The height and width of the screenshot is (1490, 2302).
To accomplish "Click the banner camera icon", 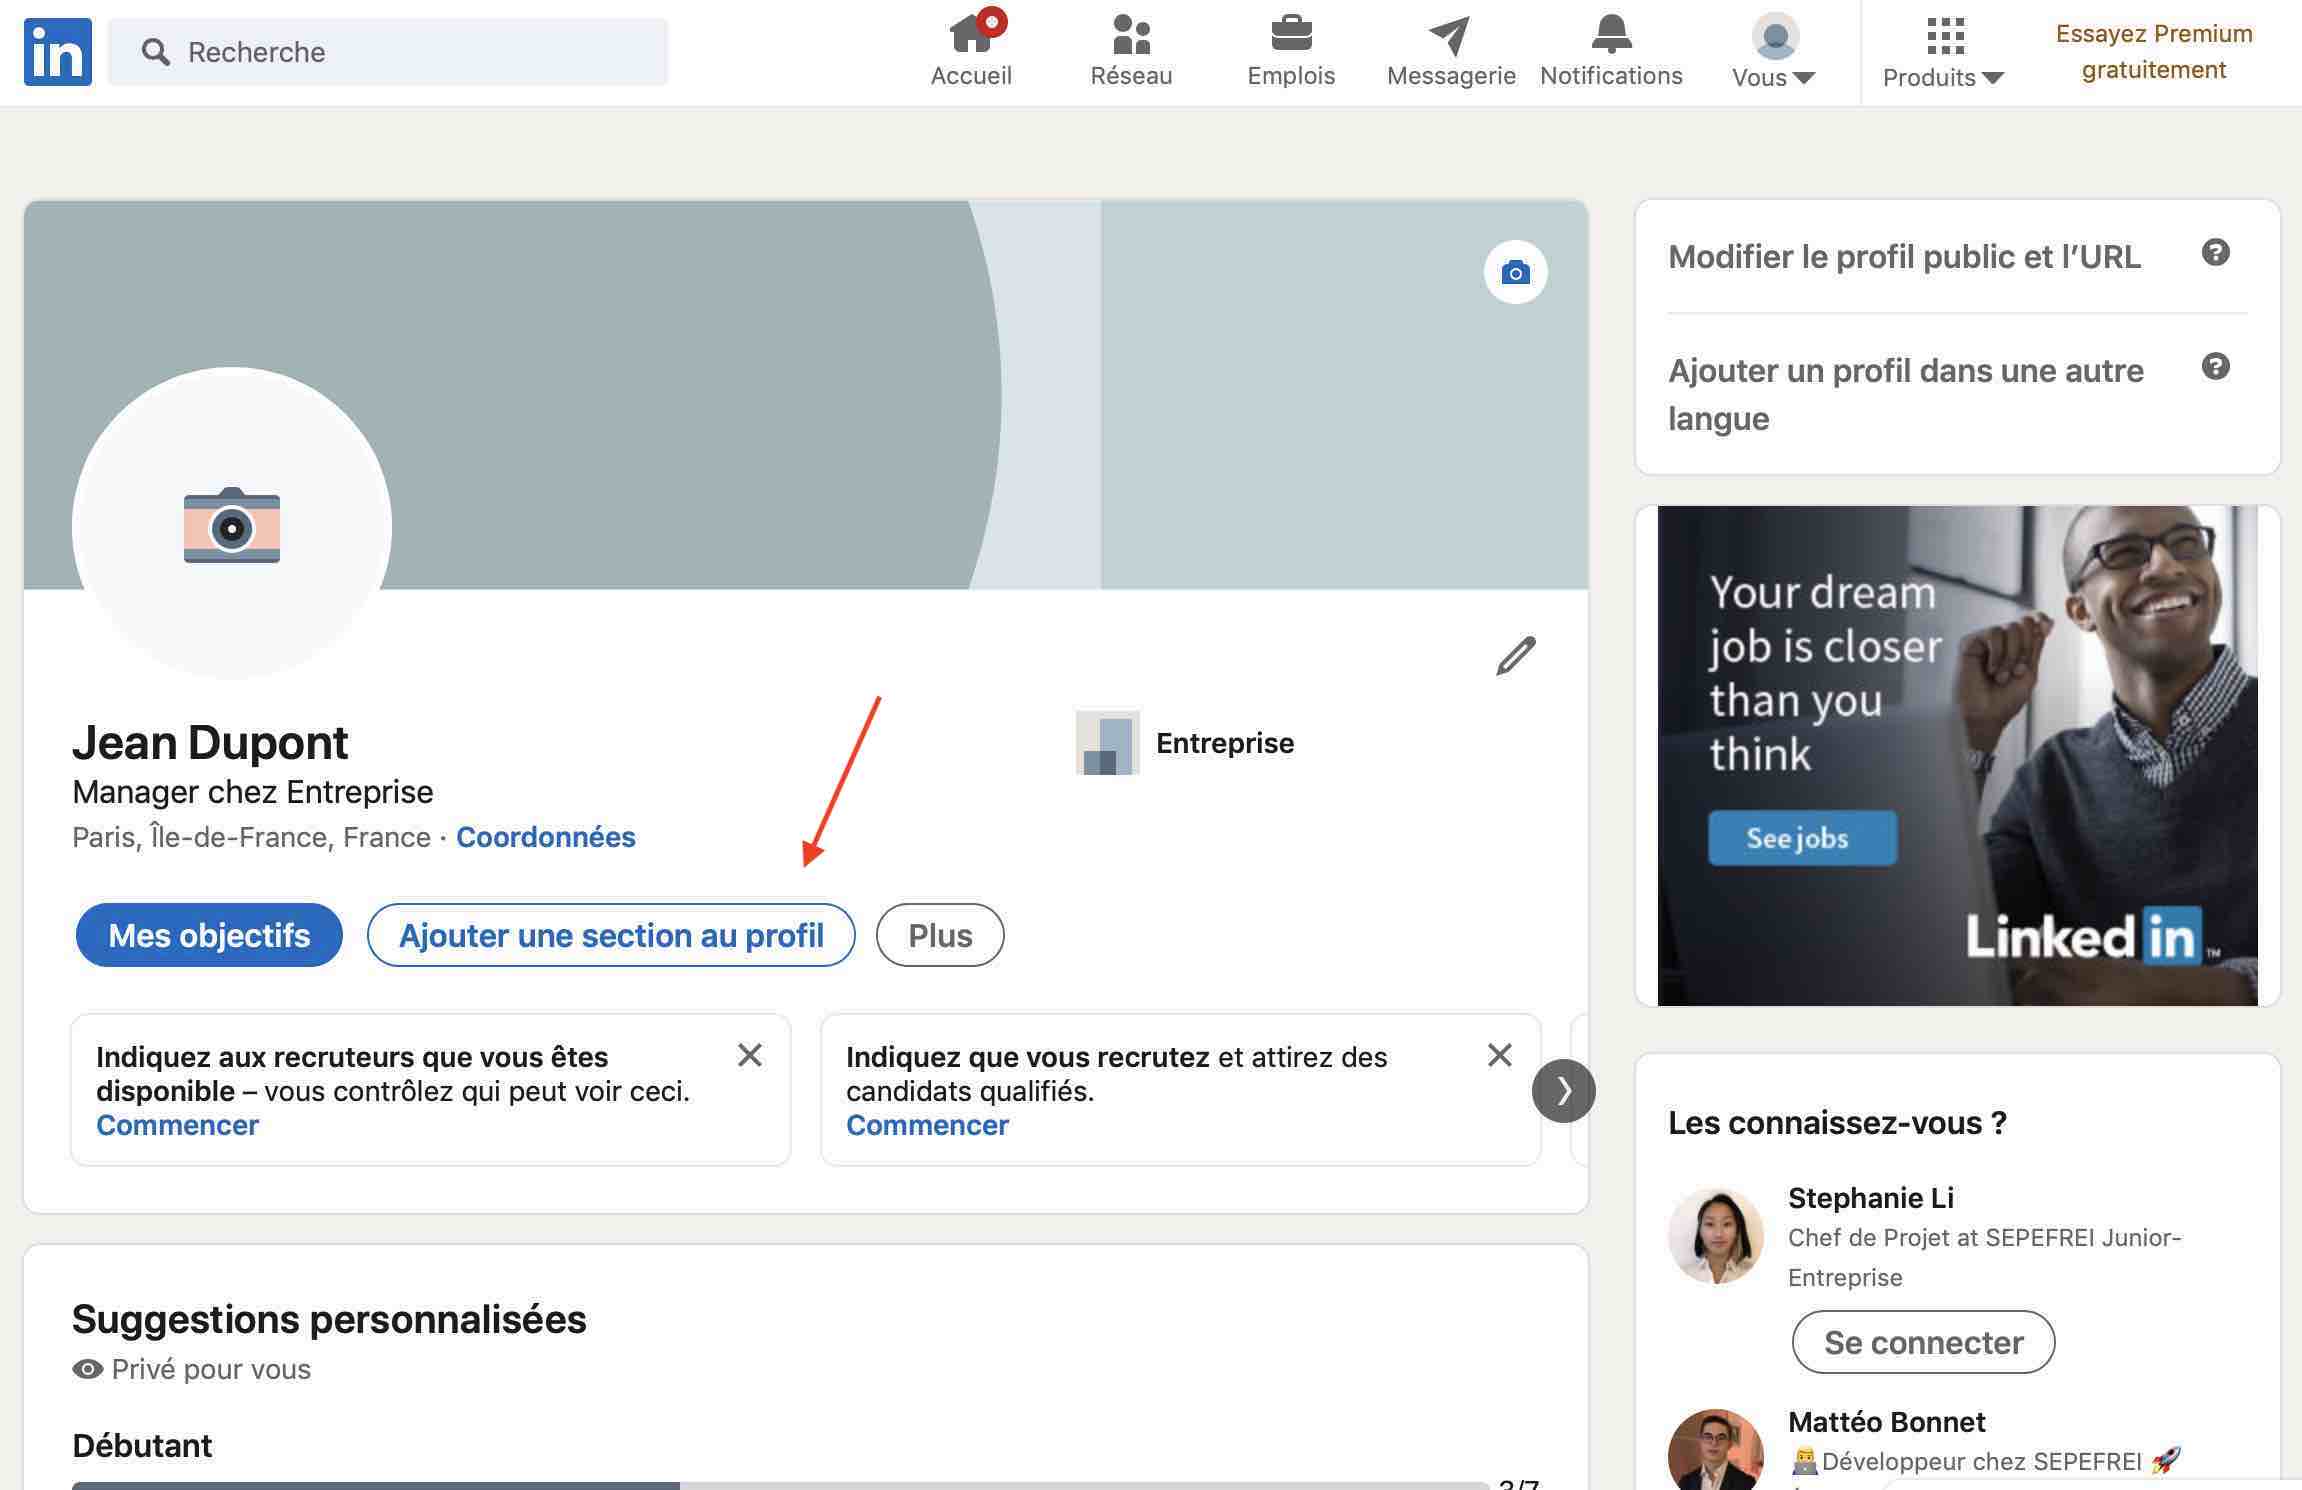I will coord(1516,271).
